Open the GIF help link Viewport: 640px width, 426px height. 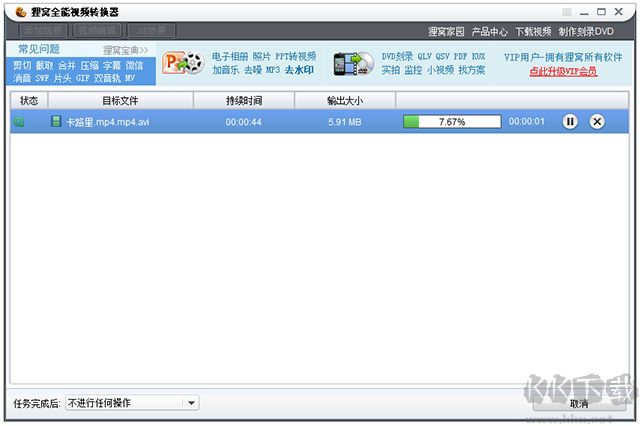click(x=82, y=78)
